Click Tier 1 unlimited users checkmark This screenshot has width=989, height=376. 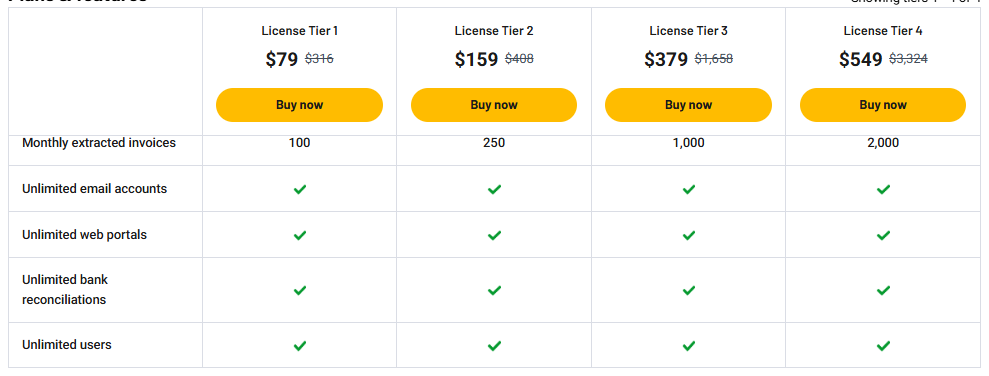300,345
